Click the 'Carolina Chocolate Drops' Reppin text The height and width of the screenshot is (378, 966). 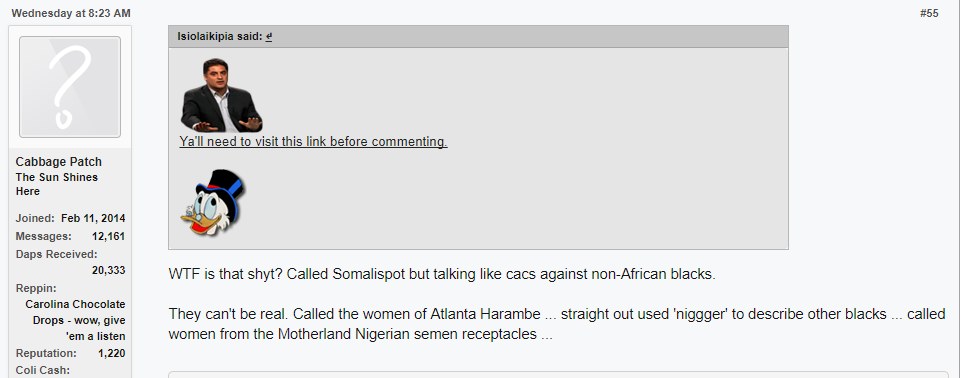(x=75, y=320)
